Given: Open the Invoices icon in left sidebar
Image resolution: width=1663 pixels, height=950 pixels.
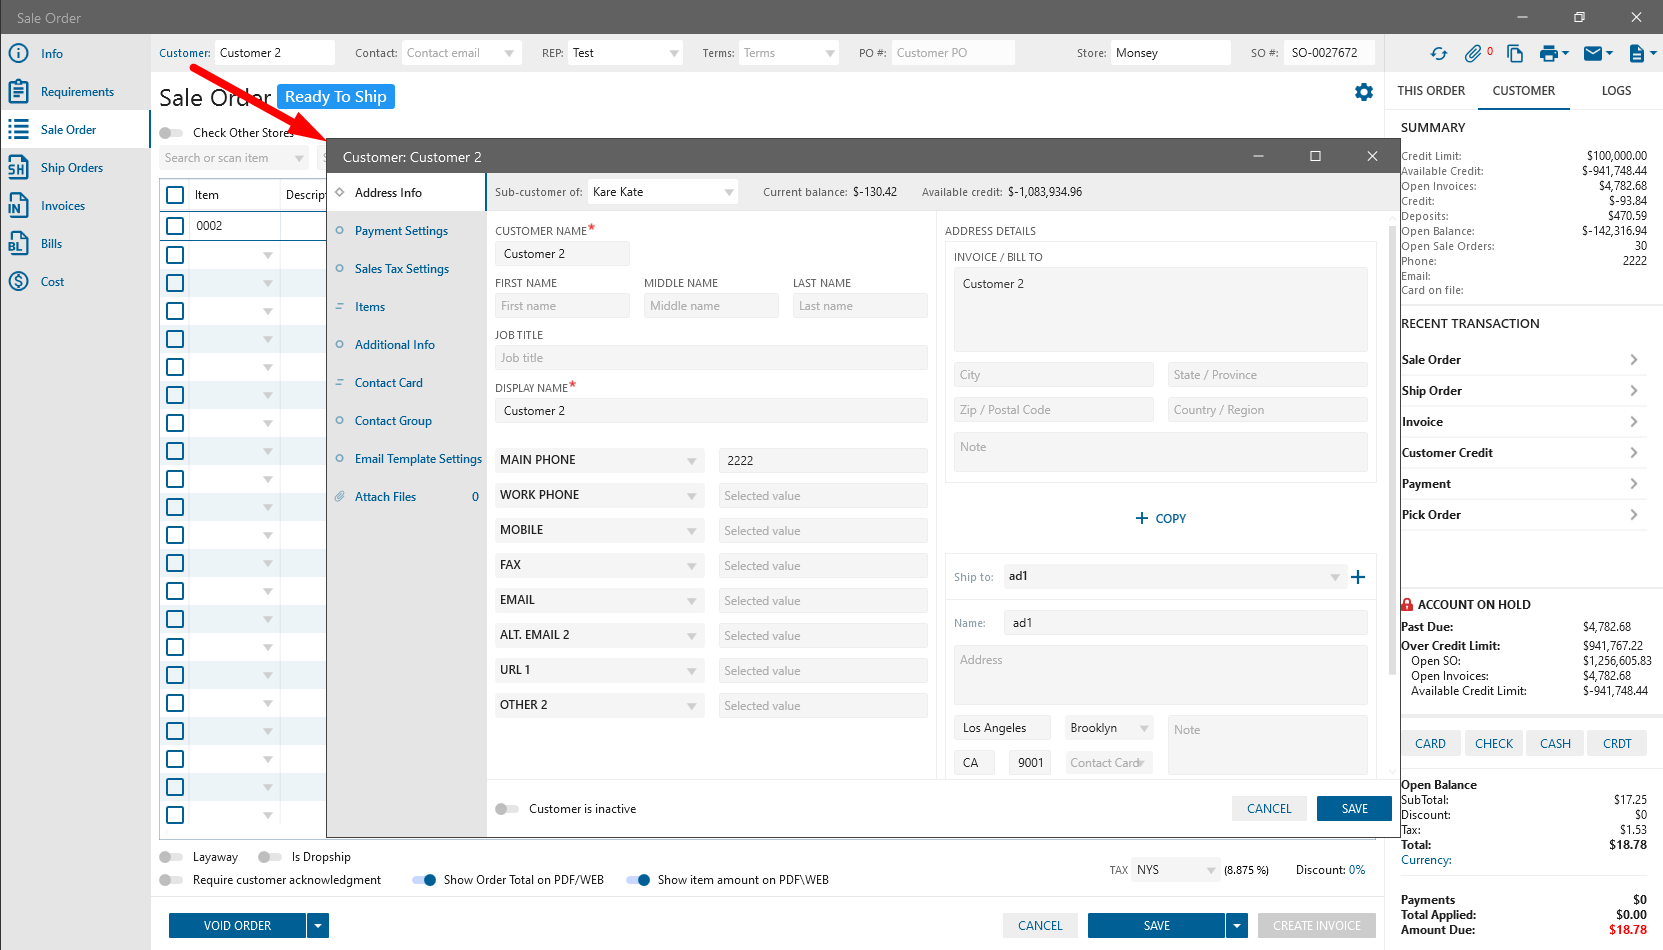Looking at the screenshot, I should click(18, 205).
